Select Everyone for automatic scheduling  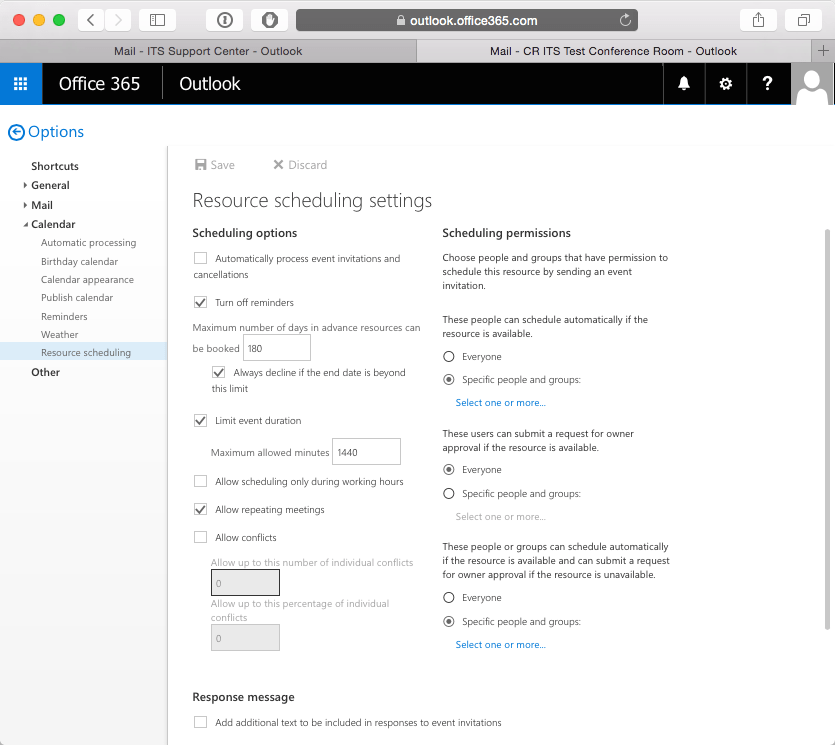449,356
